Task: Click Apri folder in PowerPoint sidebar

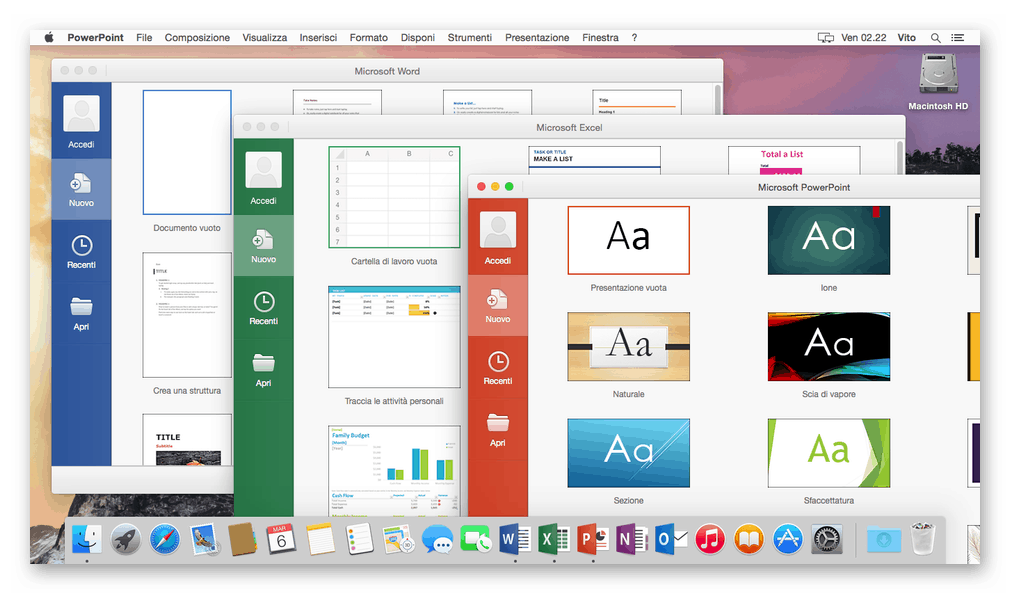Action: (x=498, y=430)
